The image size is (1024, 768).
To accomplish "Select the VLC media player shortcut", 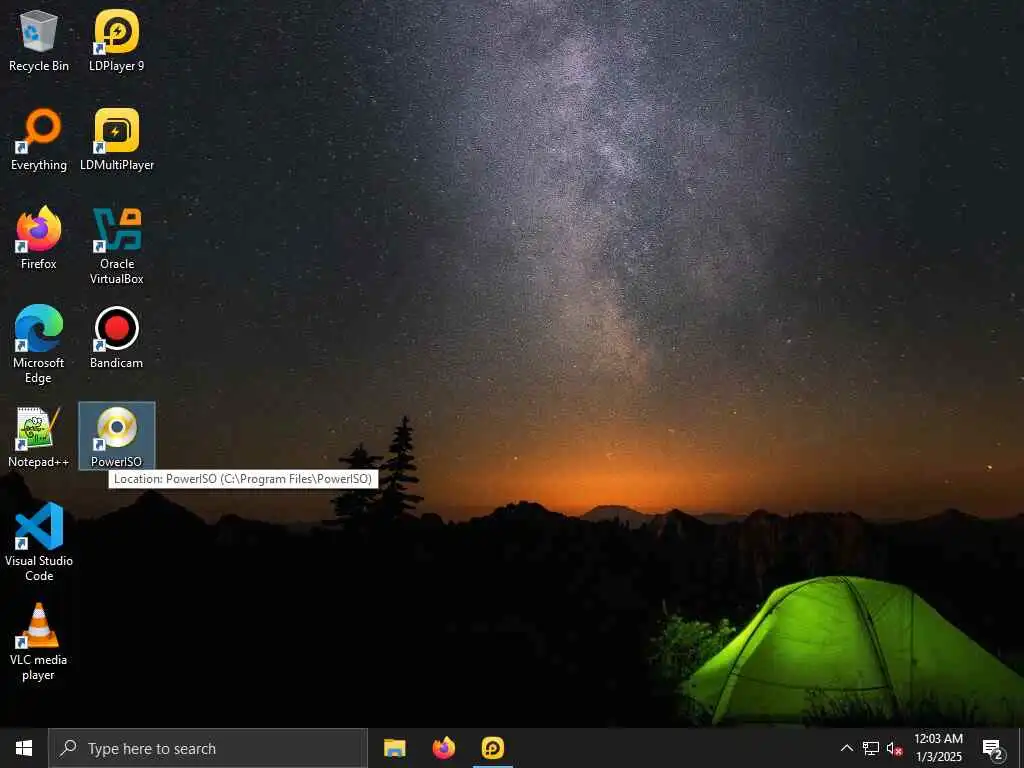I will (x=39, y=642).
